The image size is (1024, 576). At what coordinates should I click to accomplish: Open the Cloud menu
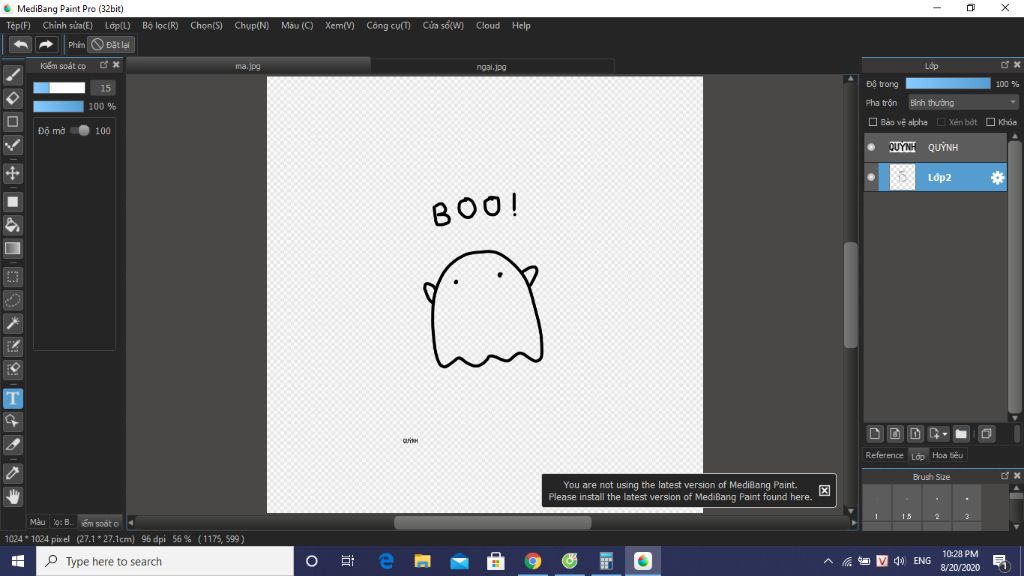(488, 25)
